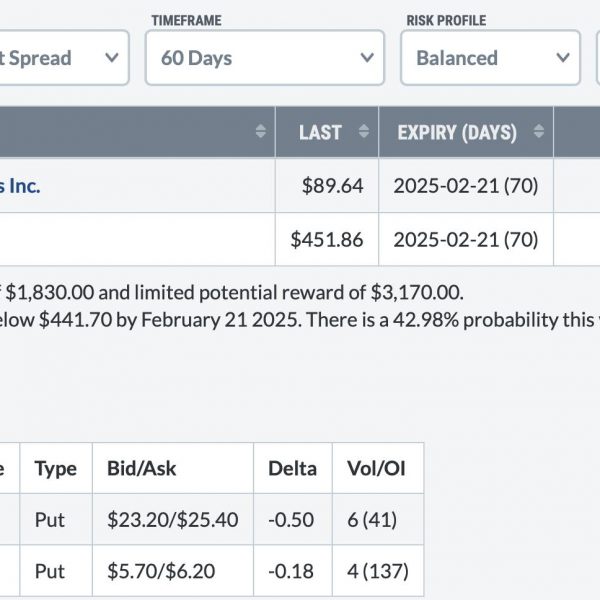
Task: Select the $5.70/$6.20 bid/ask cell
Action: point(173,571)
